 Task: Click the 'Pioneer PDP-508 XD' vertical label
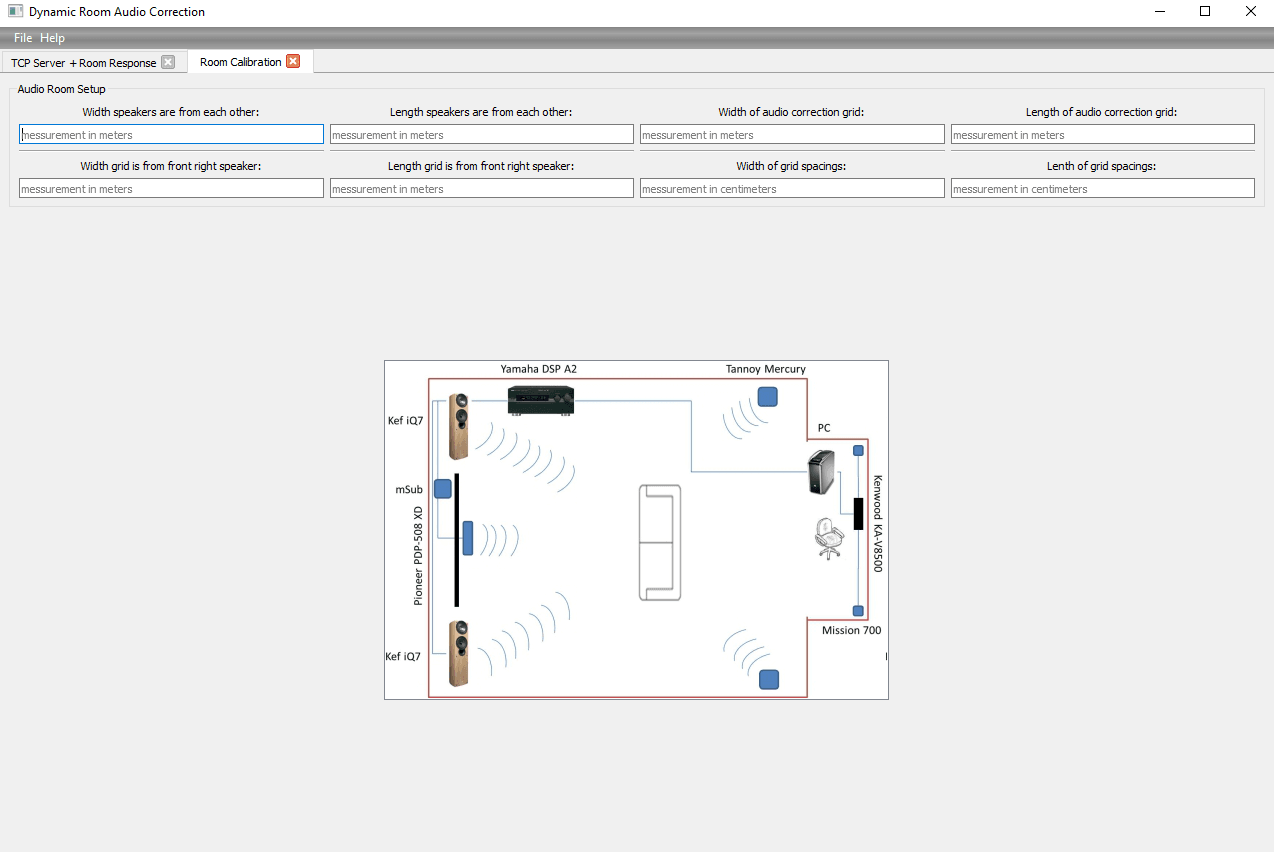pyautogui.click(x=418, y=555)
